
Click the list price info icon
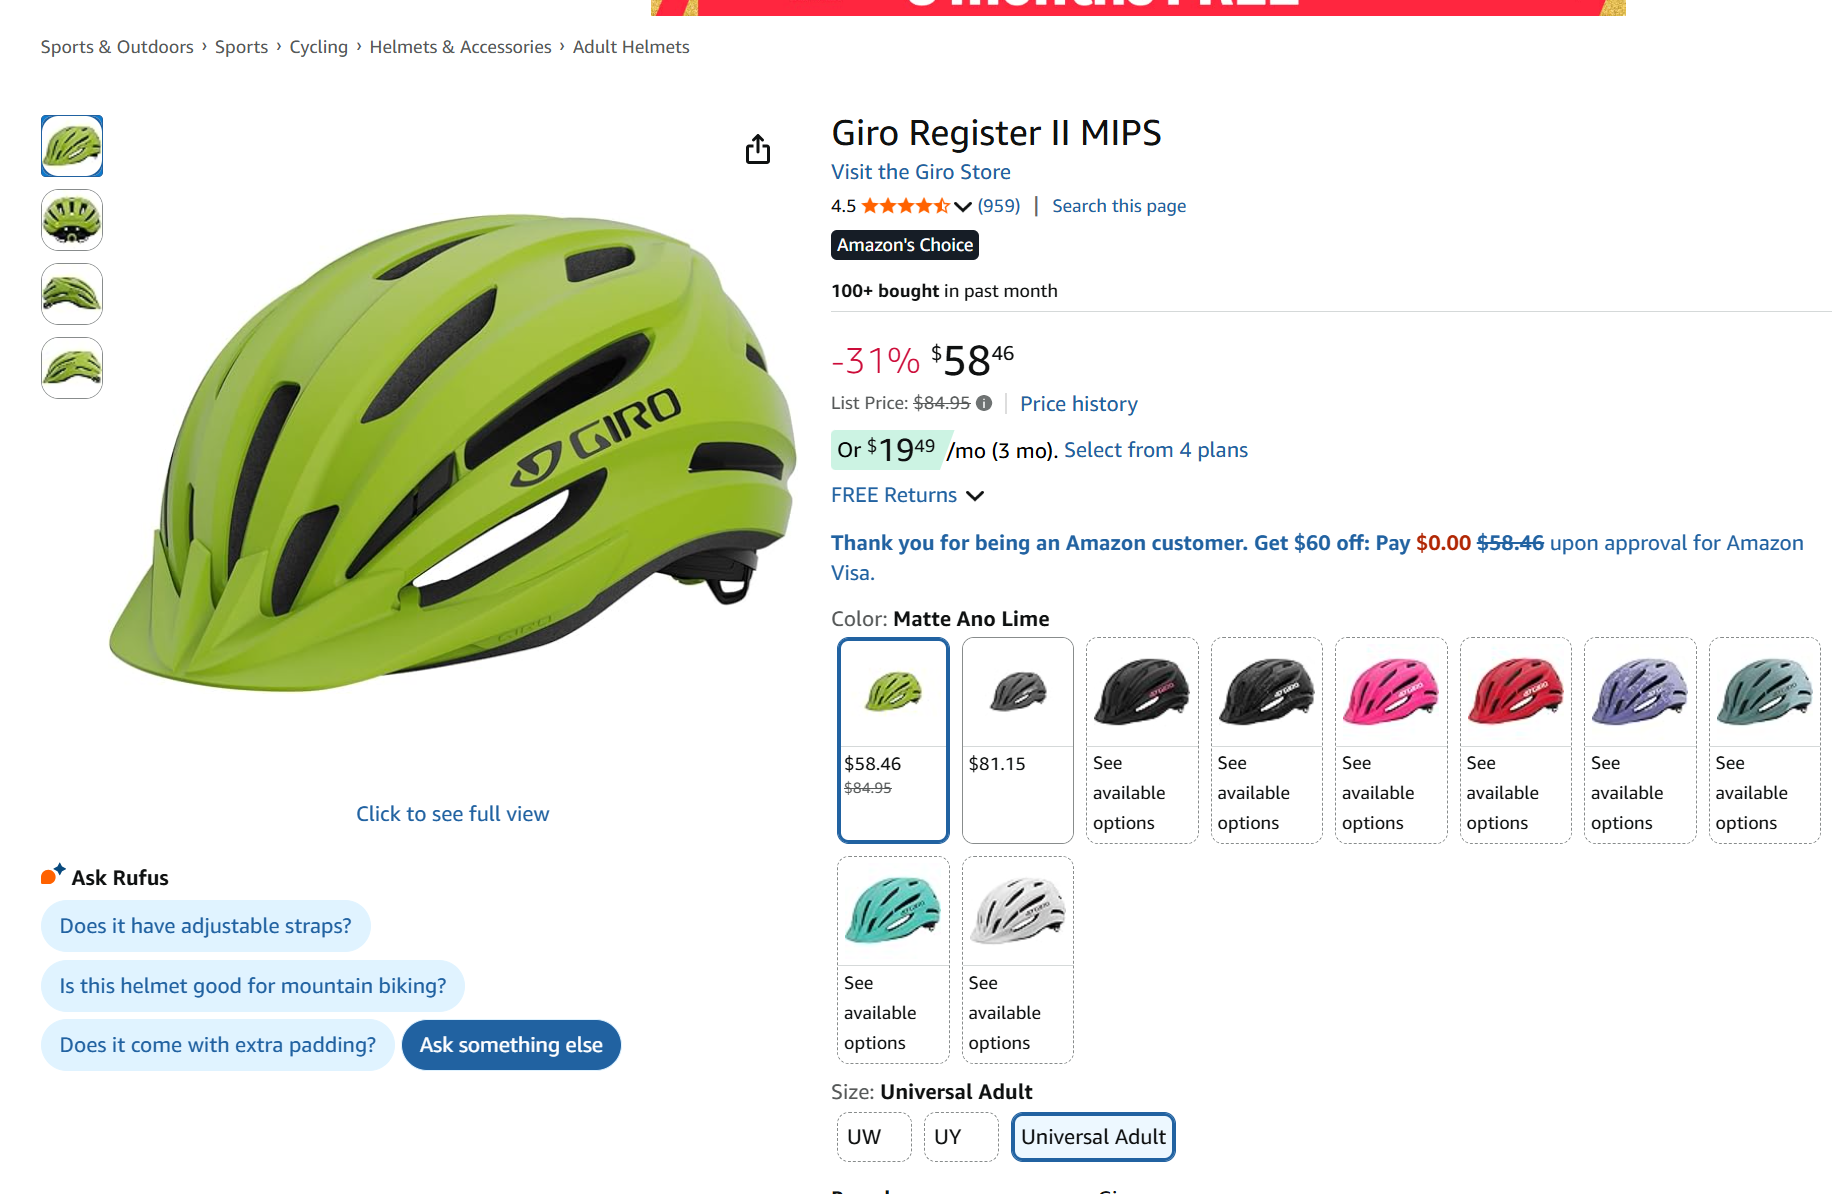point(984,403)
